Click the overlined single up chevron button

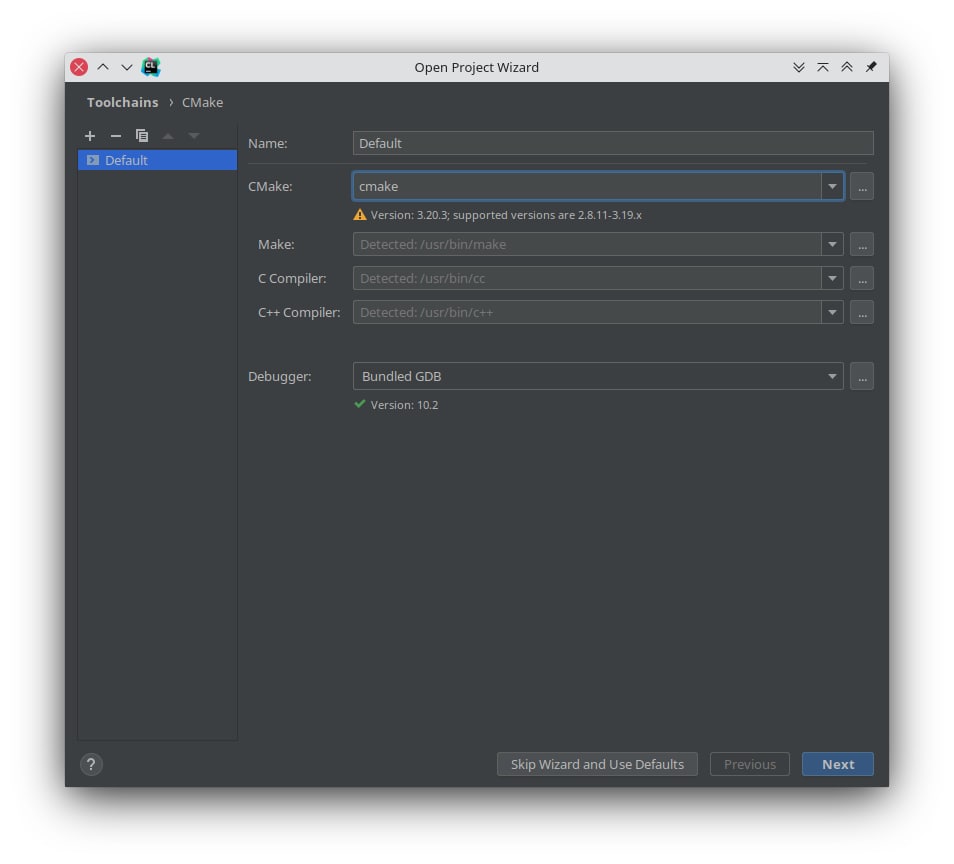tap(823, 67)
